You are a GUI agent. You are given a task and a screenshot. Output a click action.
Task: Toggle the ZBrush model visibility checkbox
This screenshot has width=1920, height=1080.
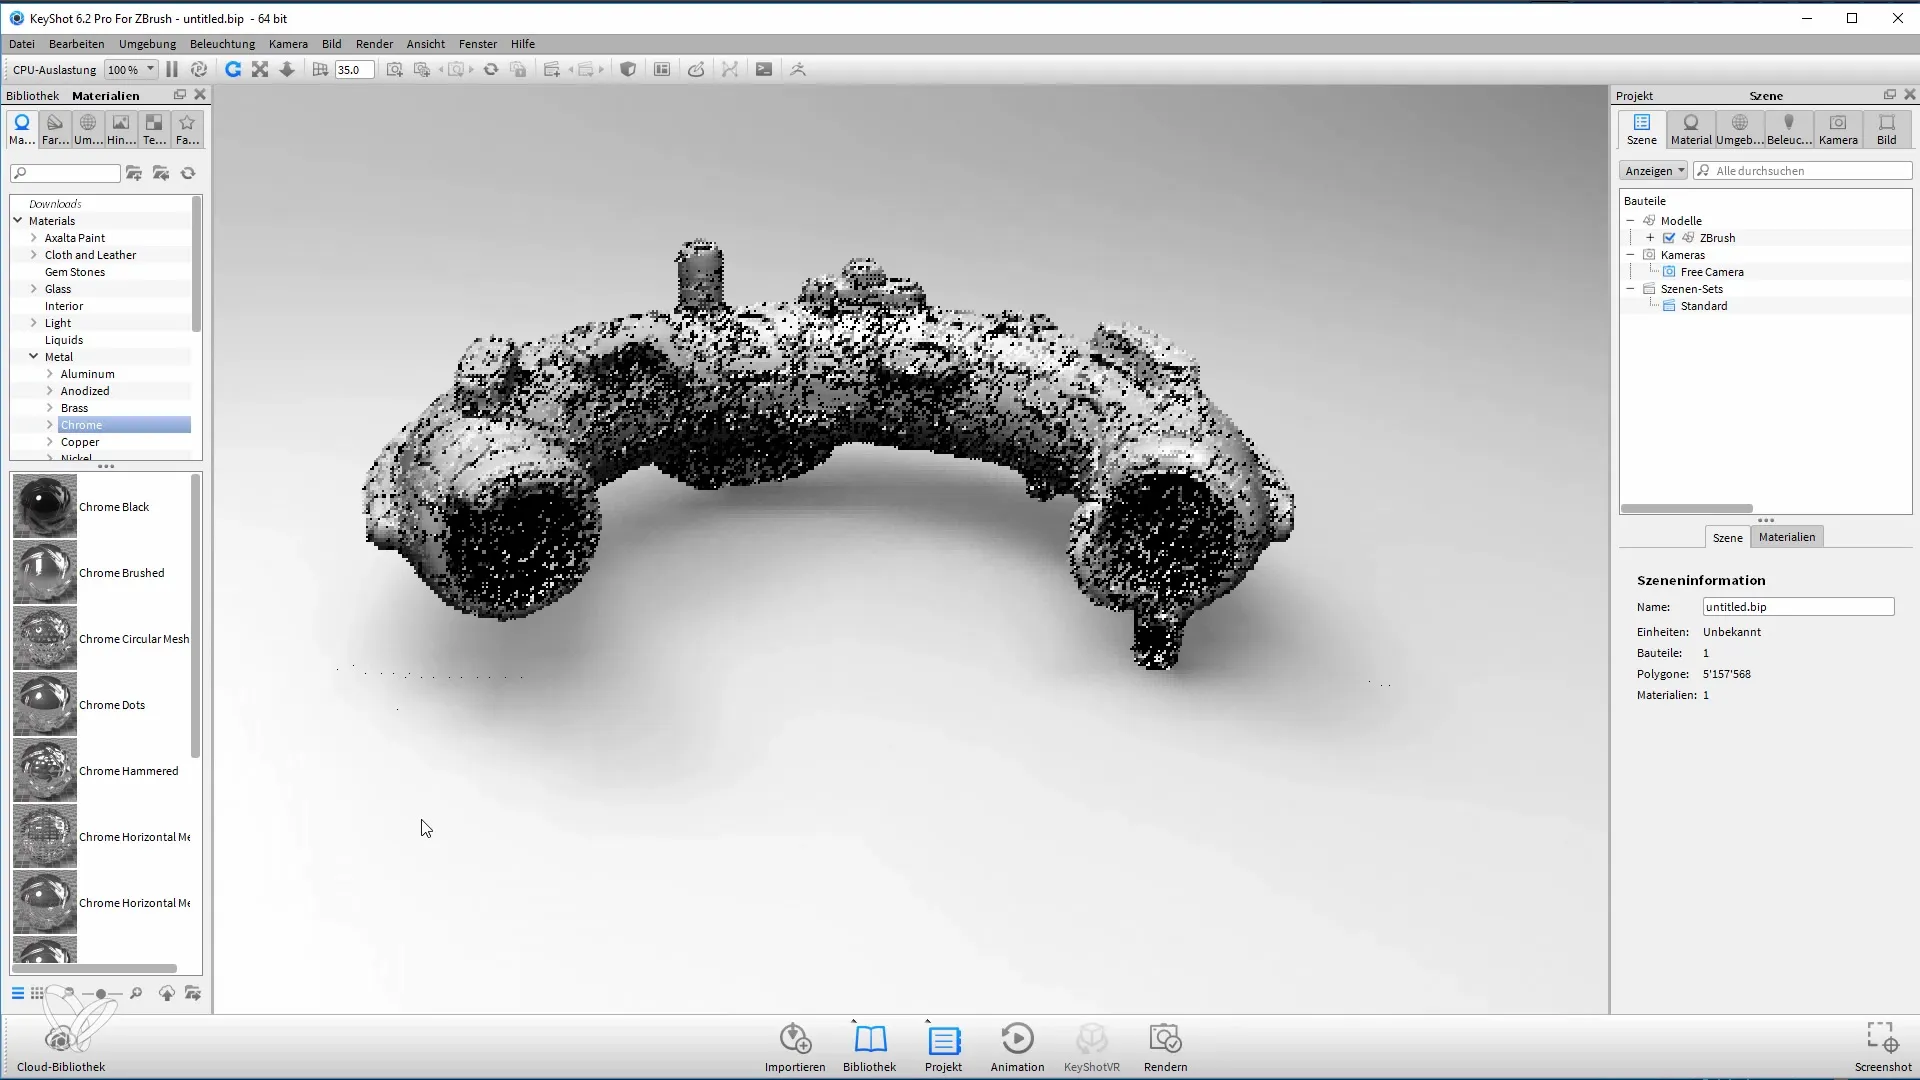click(1669, 238)
